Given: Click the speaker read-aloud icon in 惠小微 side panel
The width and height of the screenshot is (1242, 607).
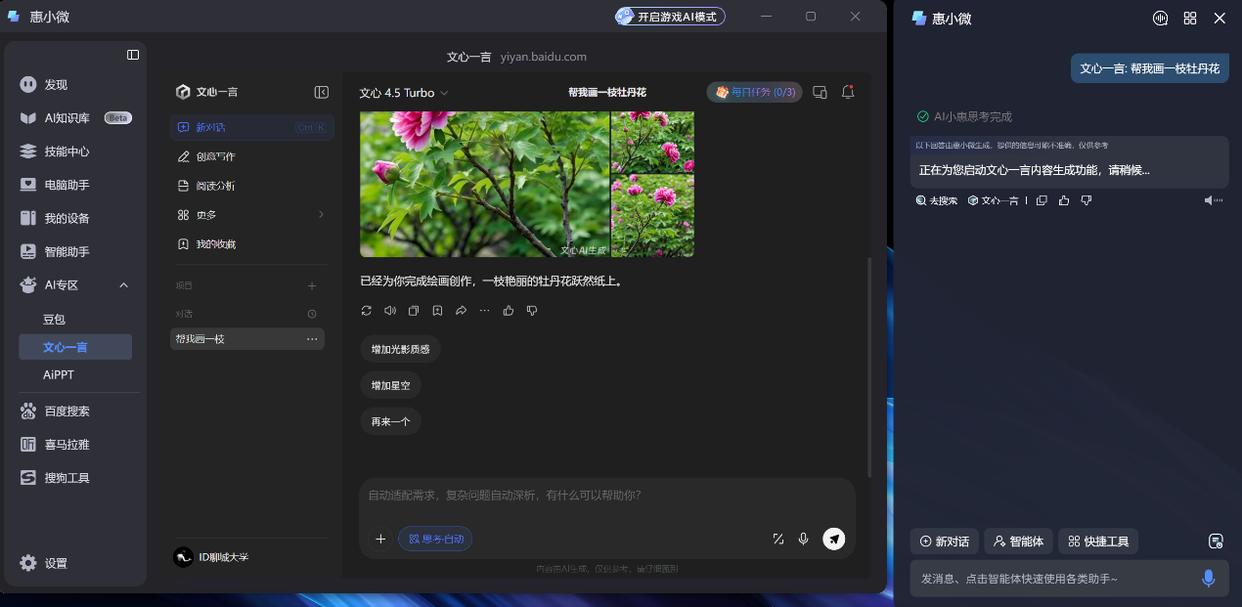Looking at the screenshot, I should (x=1212, y=200).
